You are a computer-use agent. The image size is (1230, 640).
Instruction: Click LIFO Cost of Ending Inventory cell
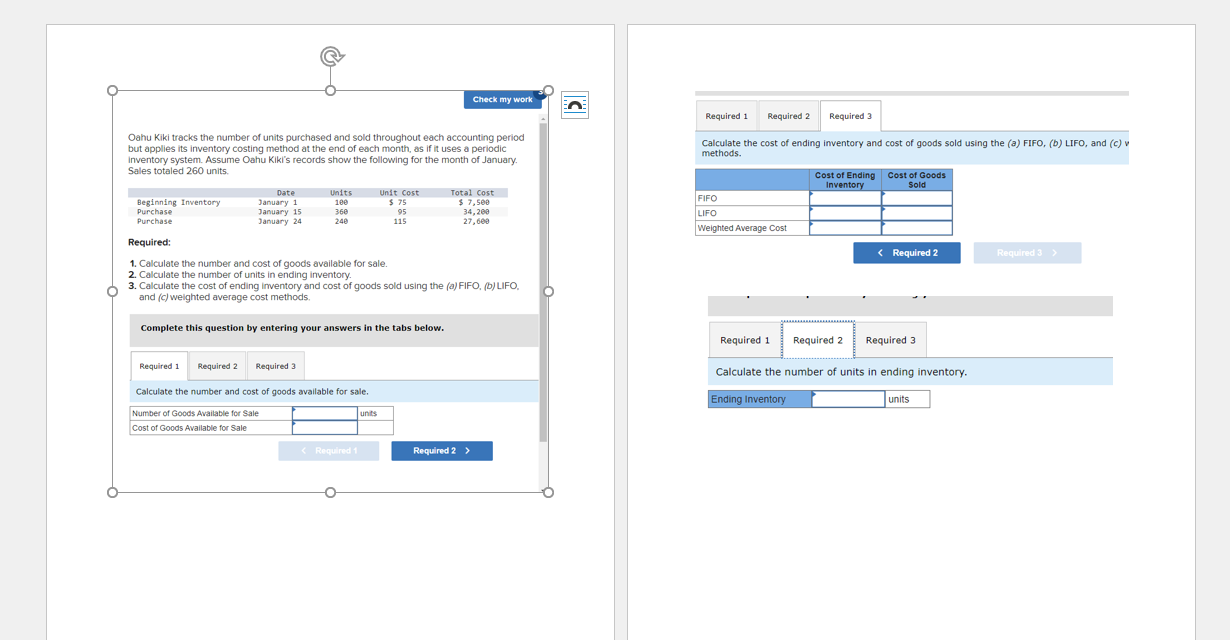[x=846, y=213]
